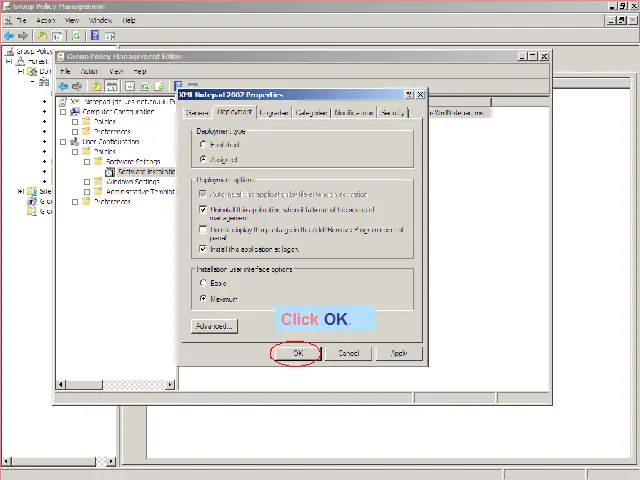The width and height of the screenshot is (640, 480).
Task: Select the Software installation tree node
Action: pyautogui.click(x=145, y=172)
